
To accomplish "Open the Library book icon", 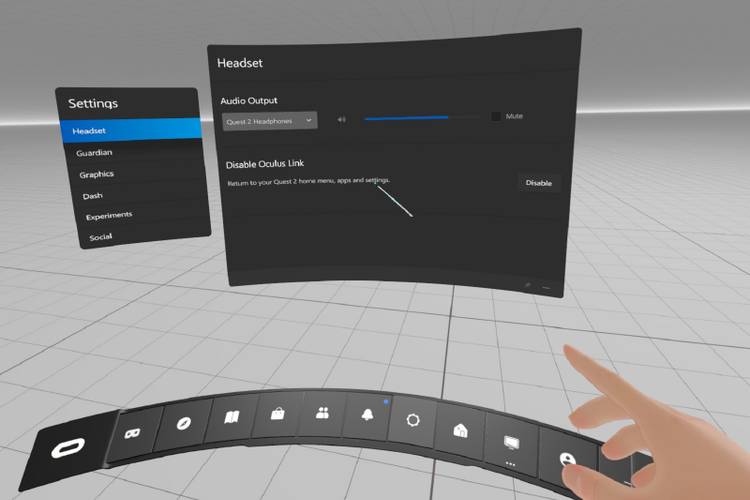I will [x=232, y=417].
